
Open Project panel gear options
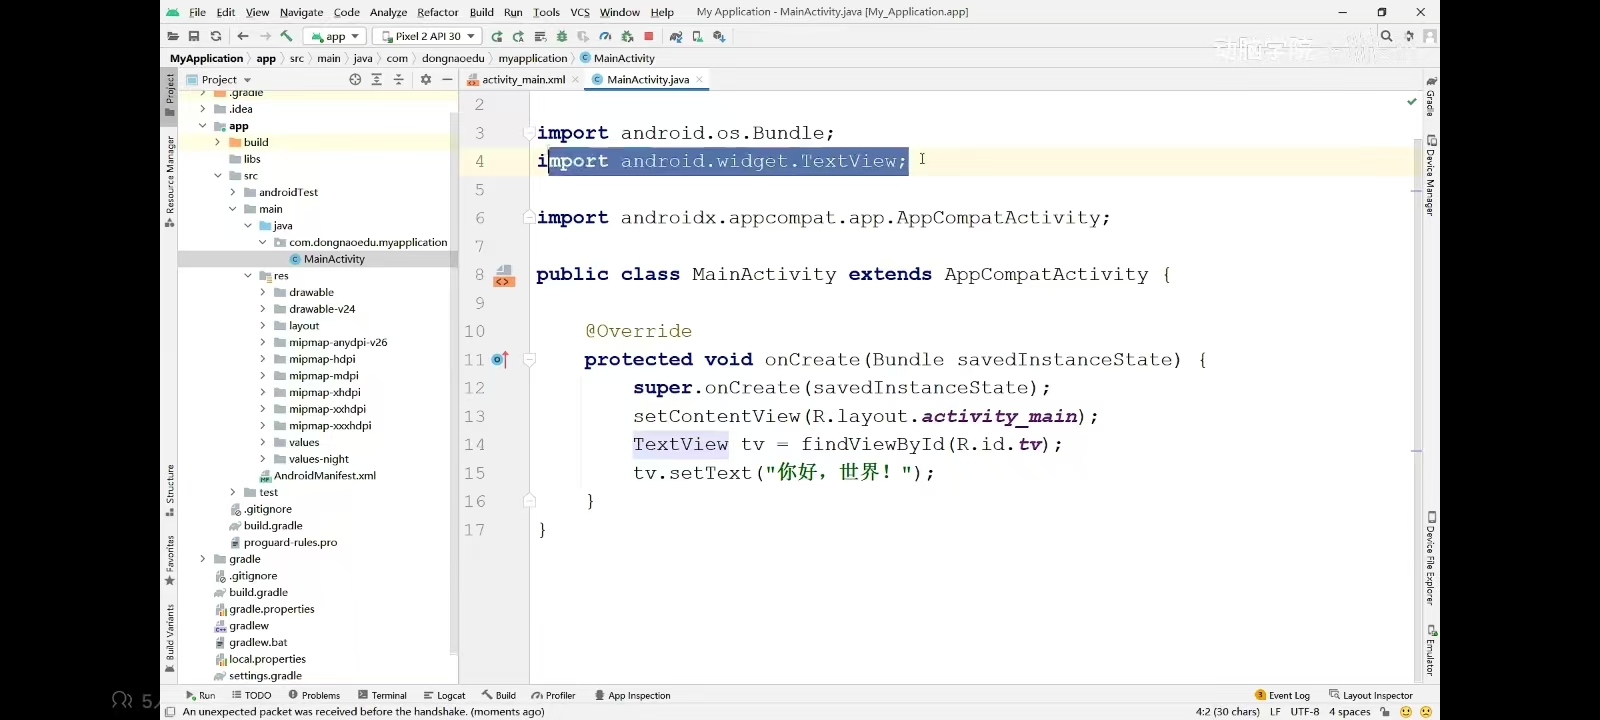tap(426, 79)
